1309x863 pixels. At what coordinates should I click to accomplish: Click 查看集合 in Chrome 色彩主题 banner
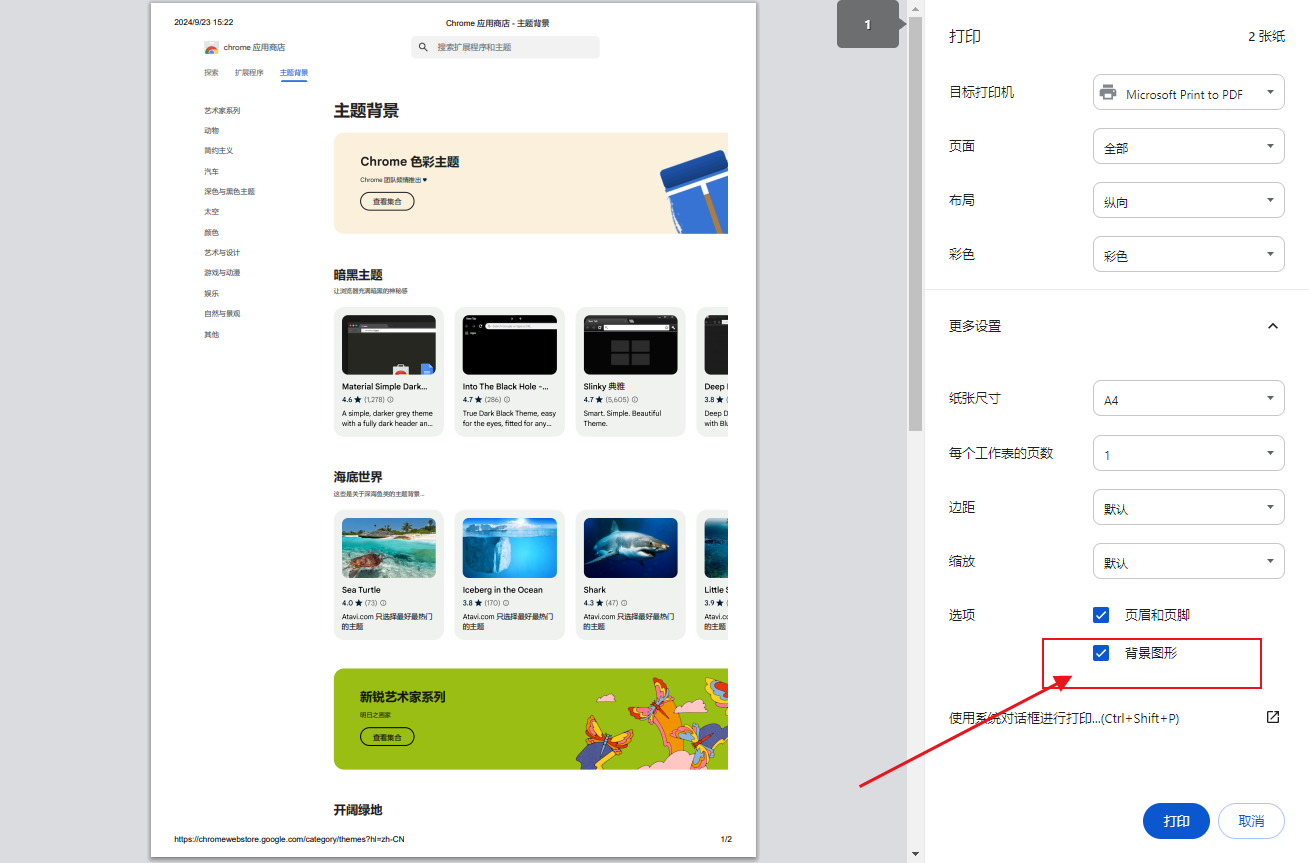pyautogui.click(x=387, y=201)
